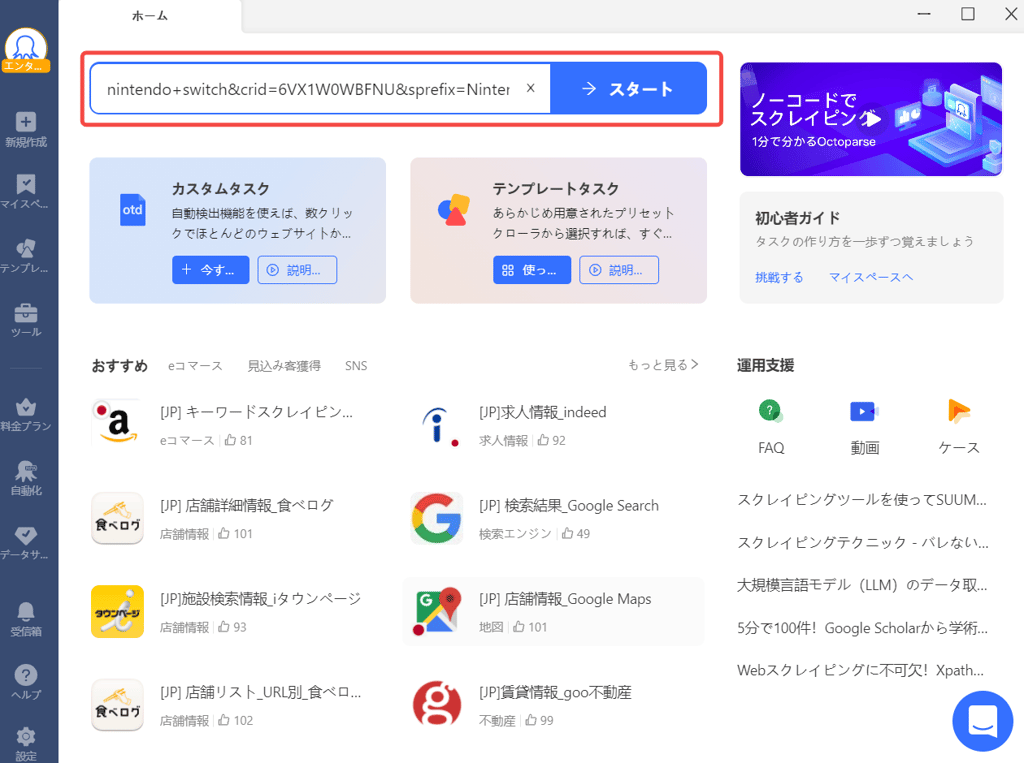
Task: Open [JP] 店舗リスト_URL別_食べロ... template title
Action: [x=261, y=692]
